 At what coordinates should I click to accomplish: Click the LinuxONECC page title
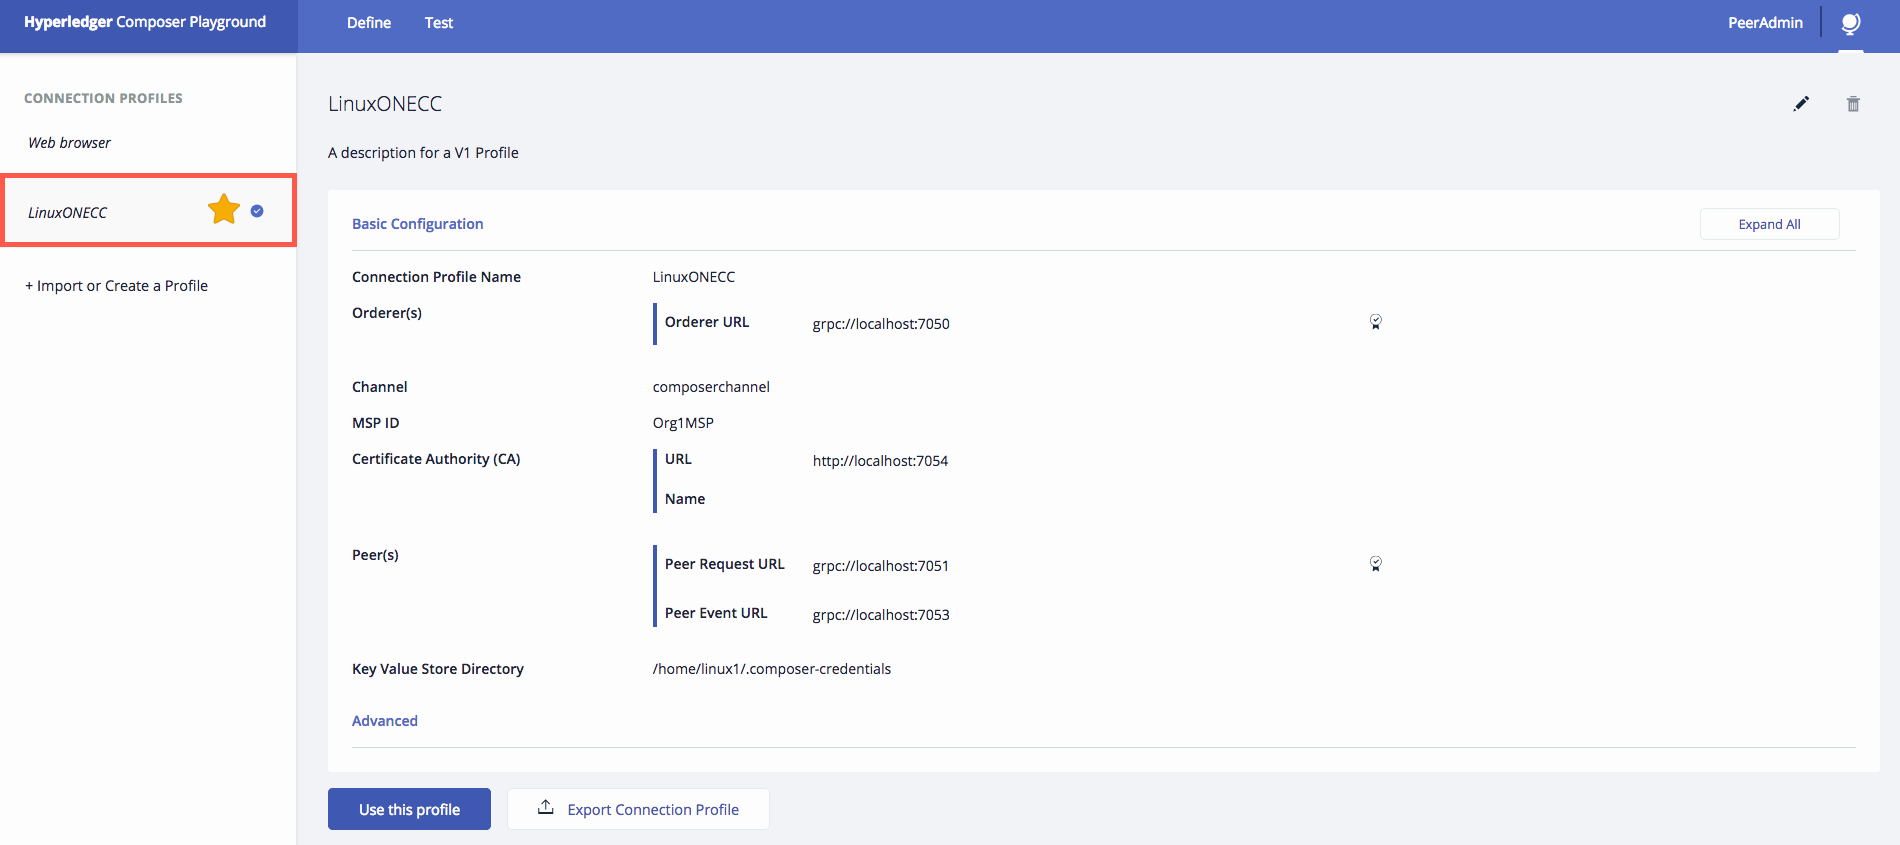385,104
